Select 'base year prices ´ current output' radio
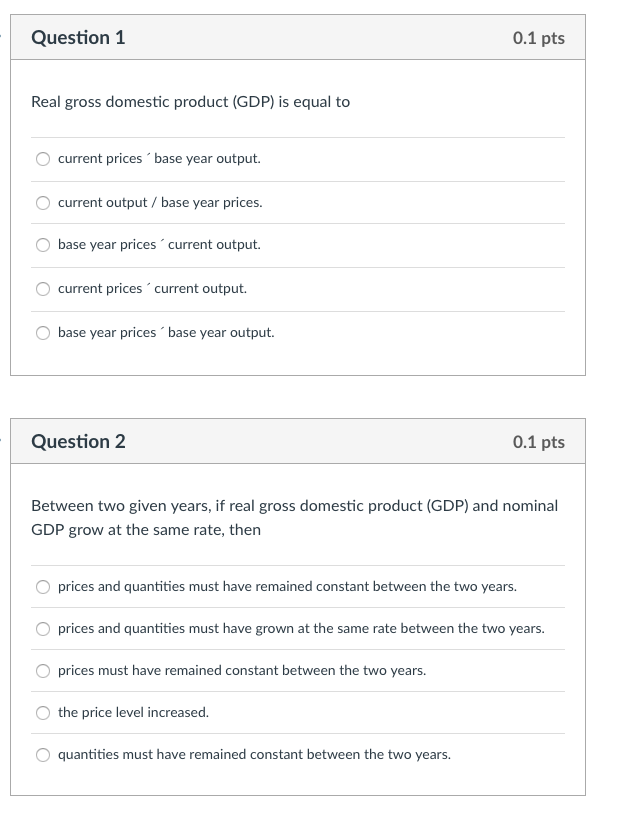 43,245
